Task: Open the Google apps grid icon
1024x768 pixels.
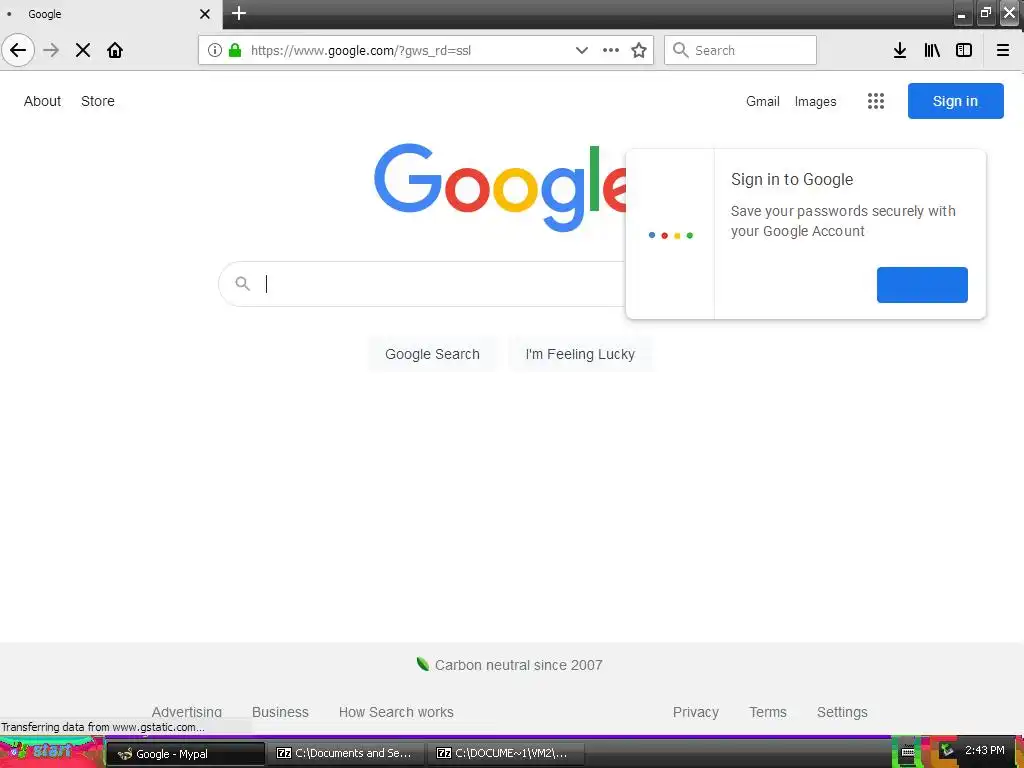Action: point(876,101)
